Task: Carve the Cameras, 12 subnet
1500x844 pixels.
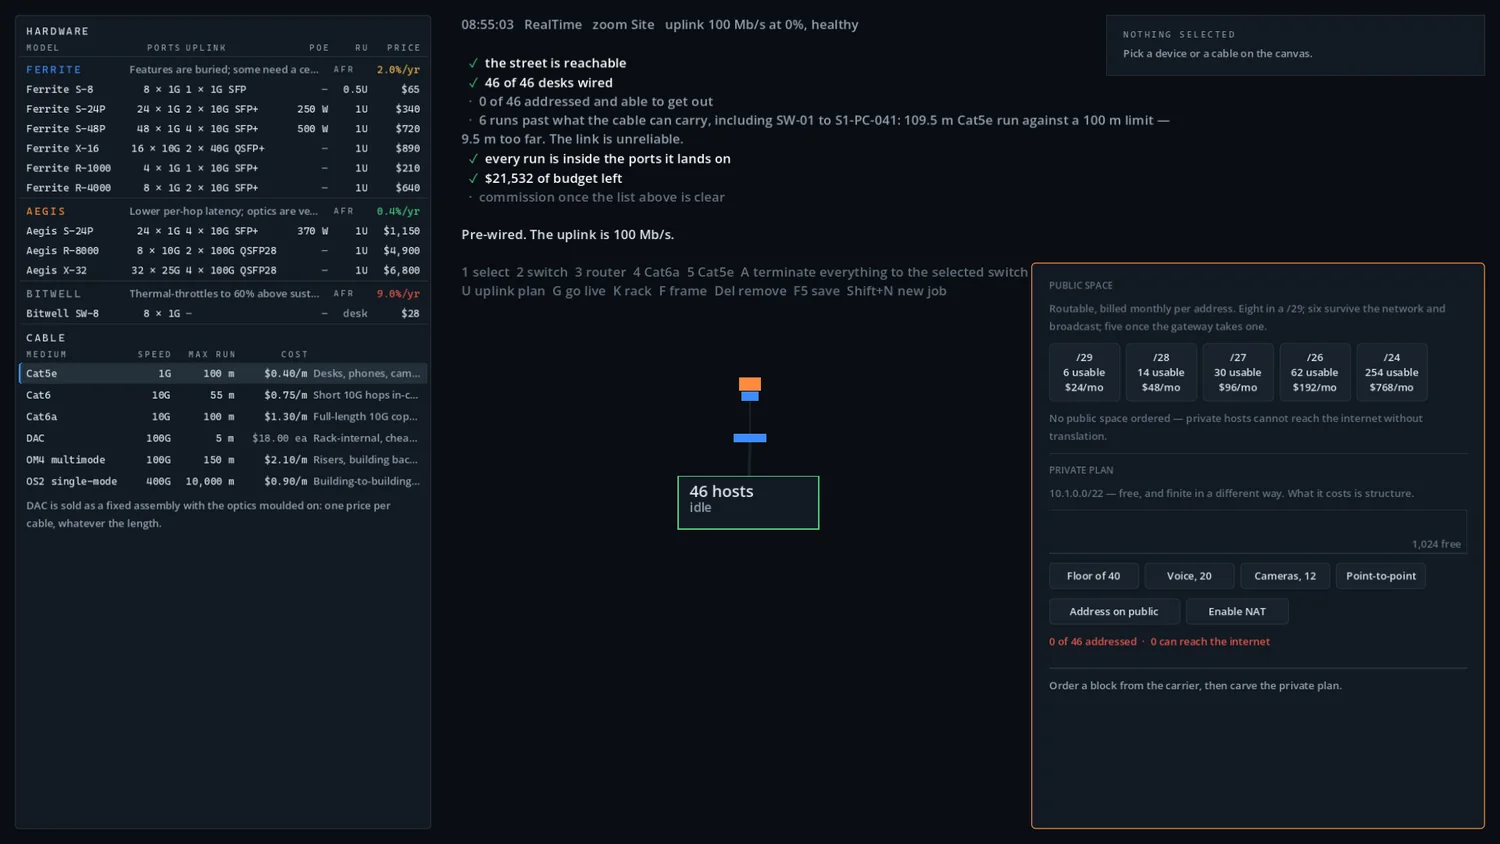Action: click(1285, 576)
